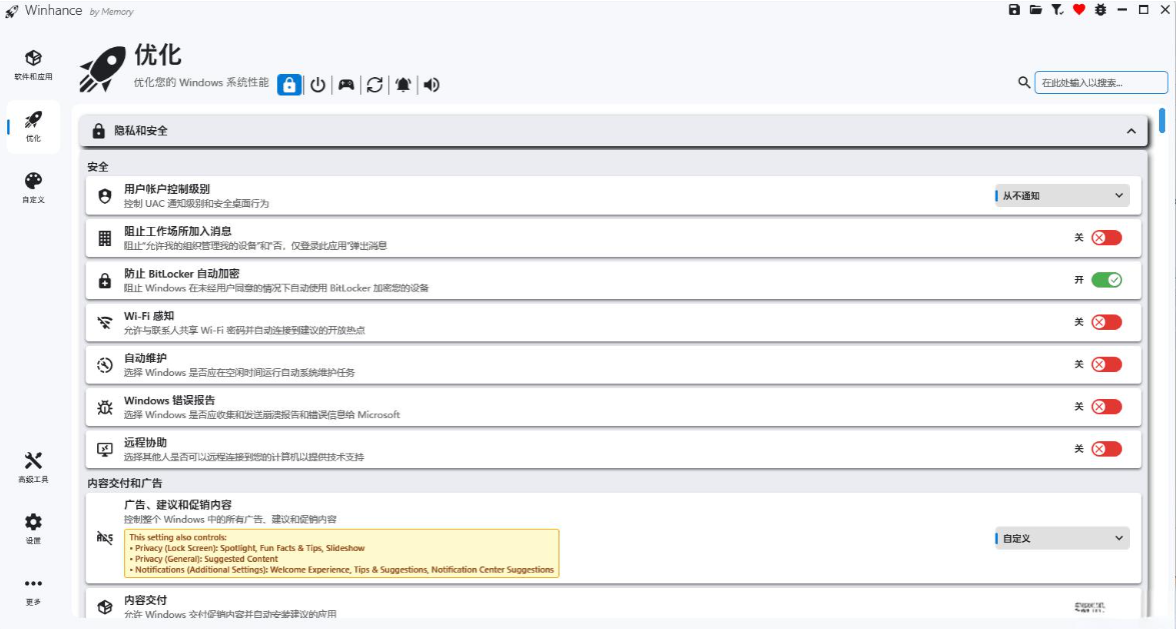
Task: Open the 广告、建议和促销内容 dropdown
Action: click(x=1062, y=538)
